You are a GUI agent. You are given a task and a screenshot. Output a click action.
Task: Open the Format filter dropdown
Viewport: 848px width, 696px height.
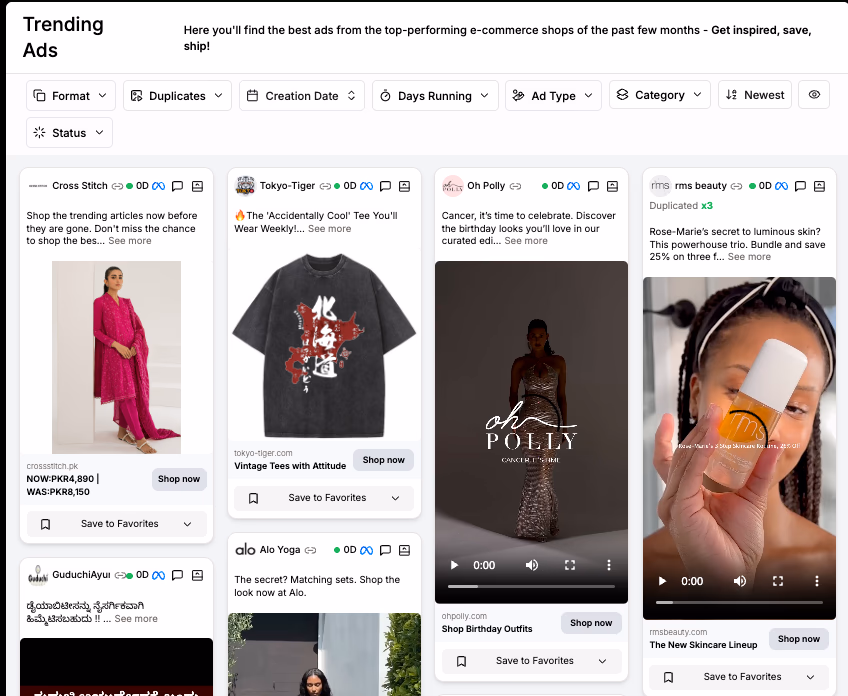click(71, 96)
